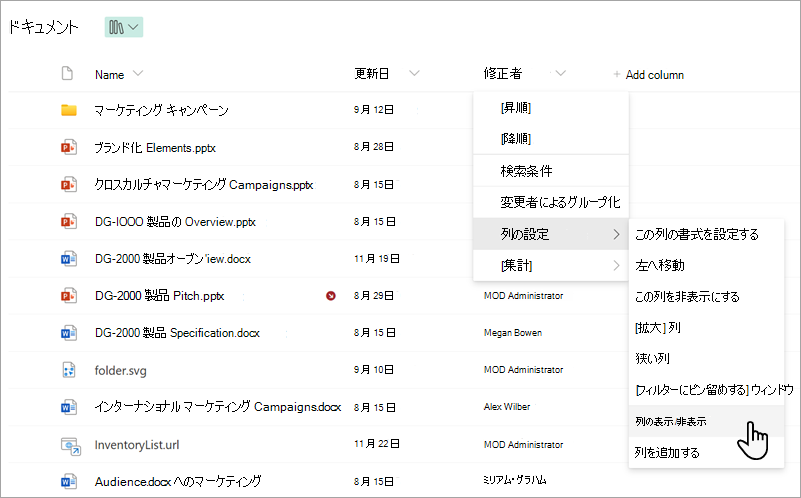Open DG-2000 製品 Pitch.pptx
This screenshot has width=801, height=498.
(159, 296)
